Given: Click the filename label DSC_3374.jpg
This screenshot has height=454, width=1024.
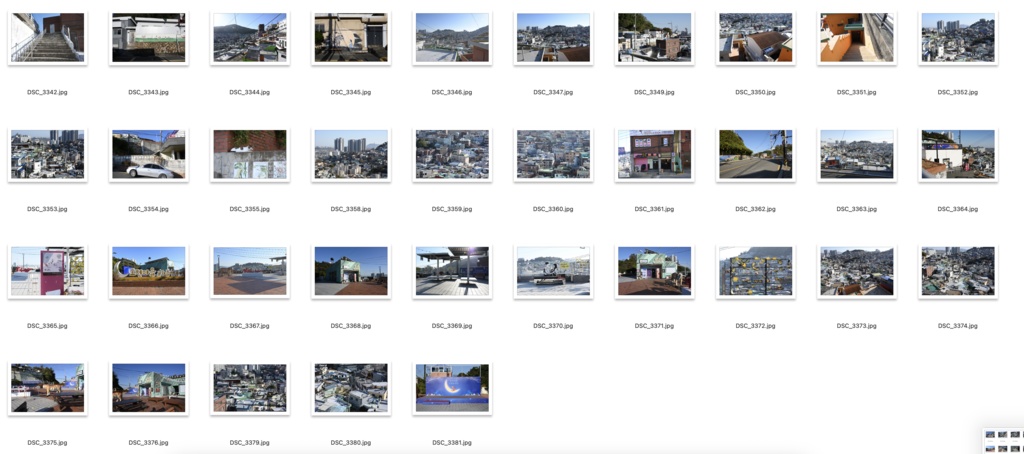Looking at the screenshot, I should coord(958,325).
